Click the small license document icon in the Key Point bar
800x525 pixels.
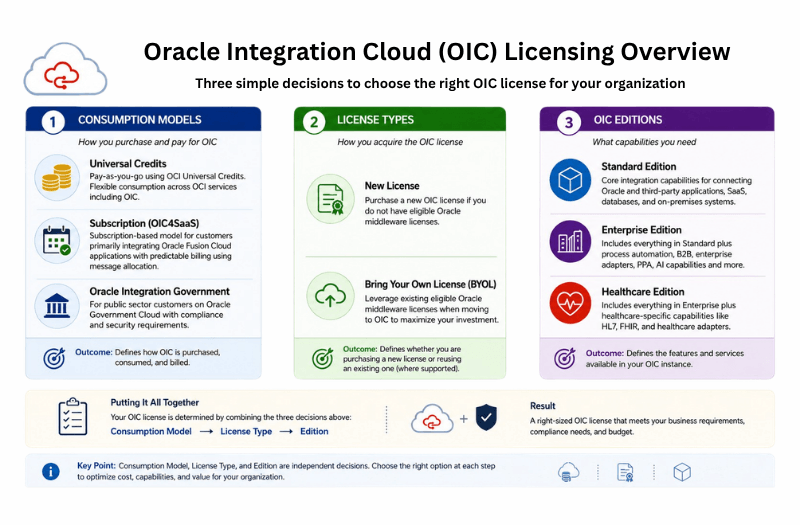pos(625,472)
